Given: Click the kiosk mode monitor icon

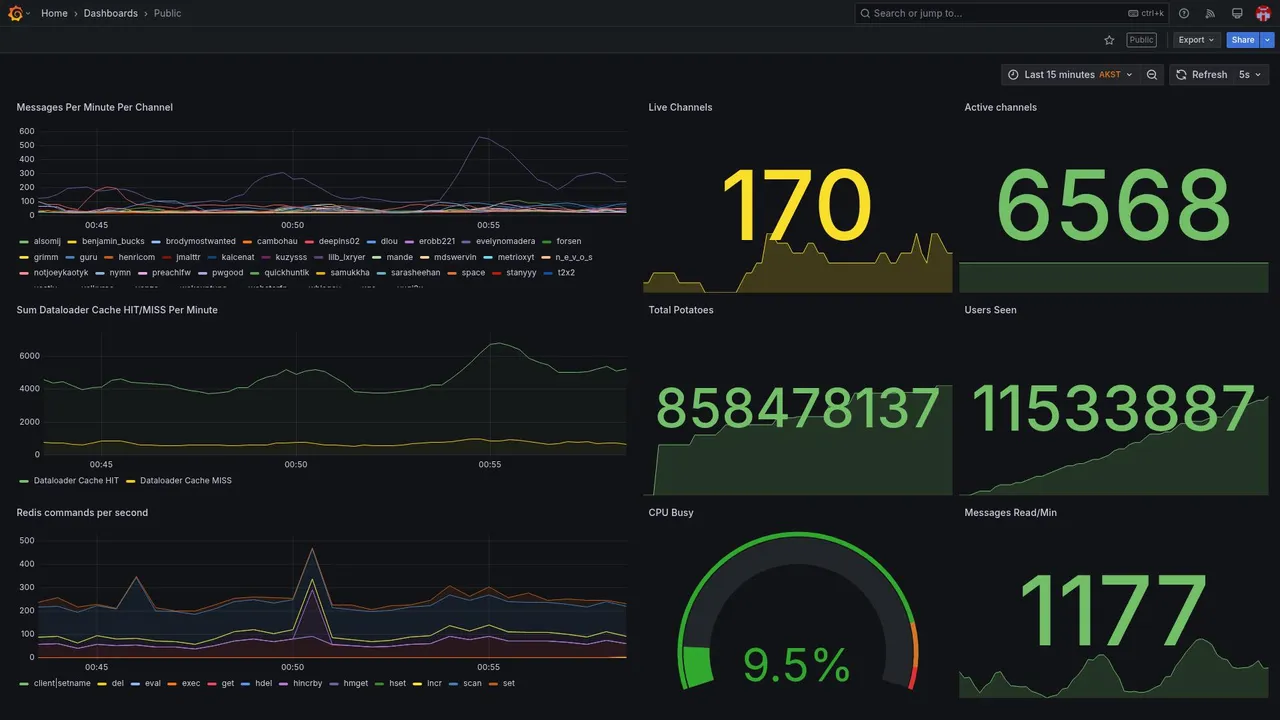Looking at the screenshot, I should coord(1237,13).
